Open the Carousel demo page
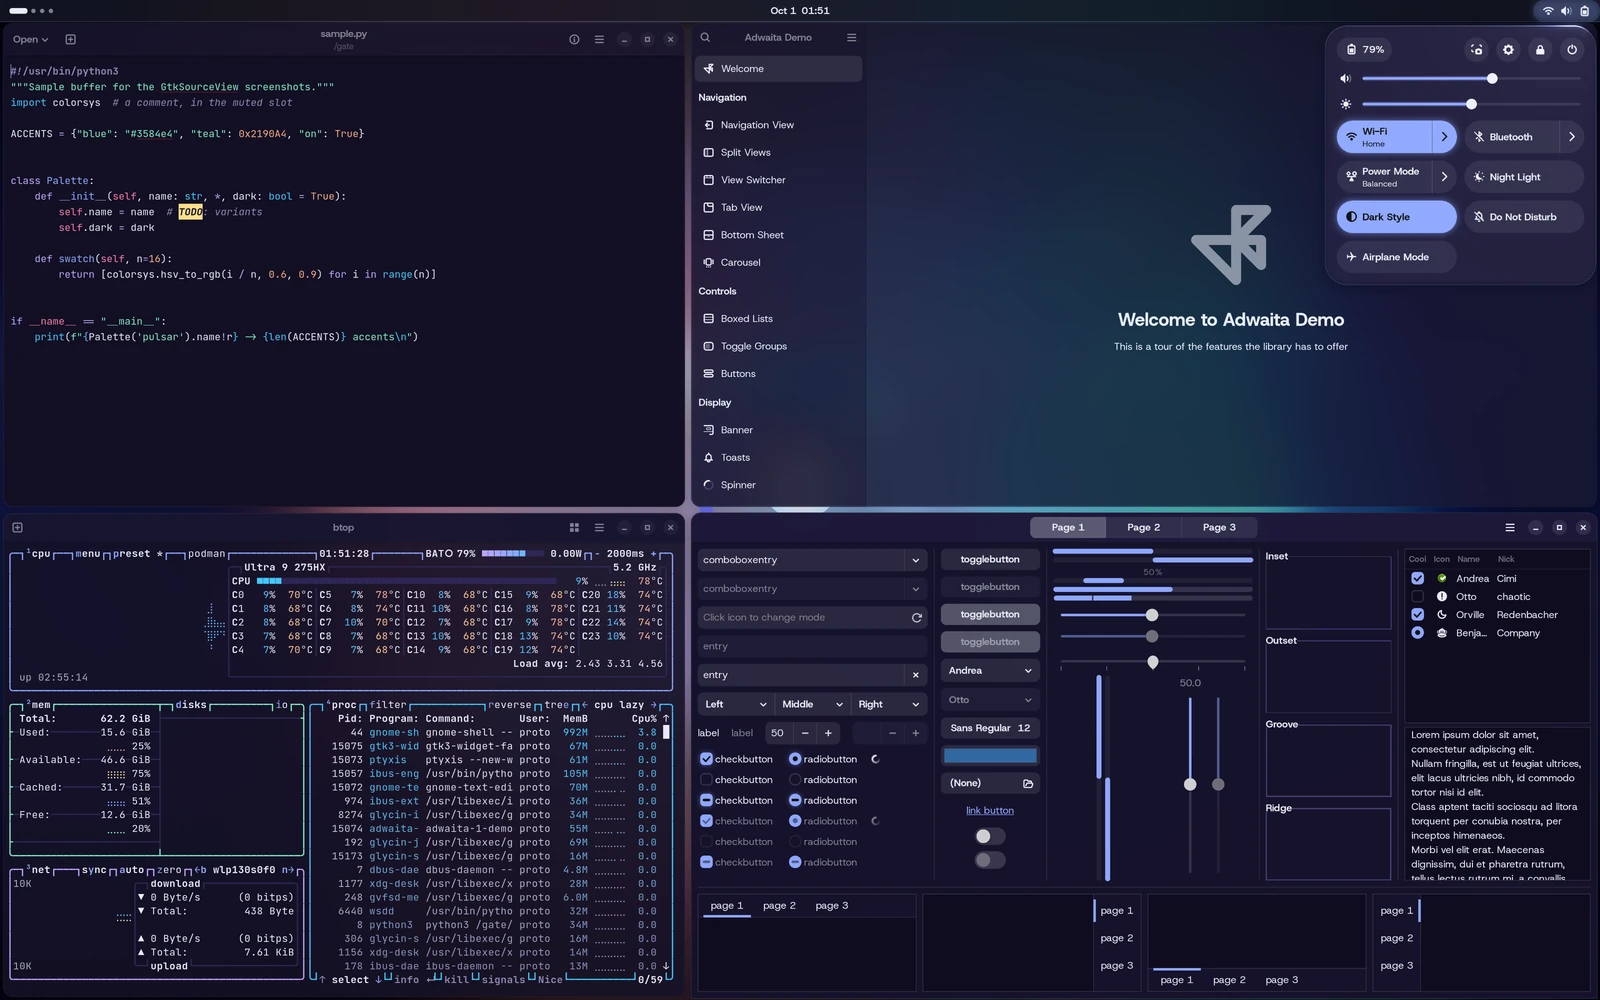The width and height of the screenshot is (1600, 1000). (x=778, y=262)
